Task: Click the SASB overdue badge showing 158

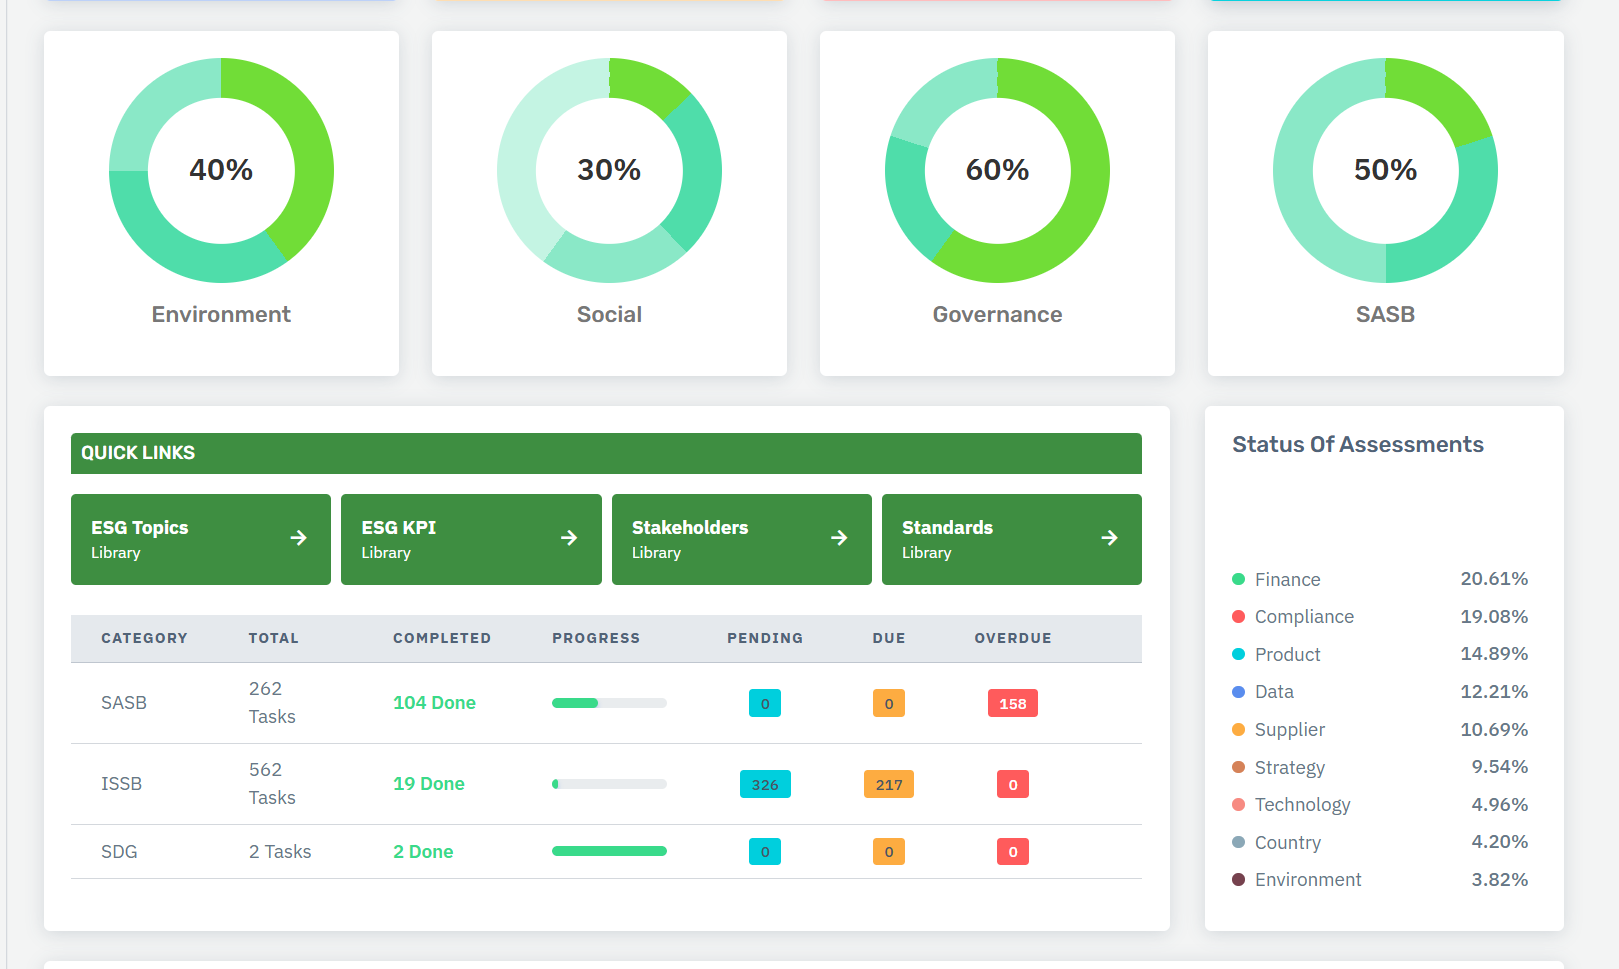Action: 1012,704
